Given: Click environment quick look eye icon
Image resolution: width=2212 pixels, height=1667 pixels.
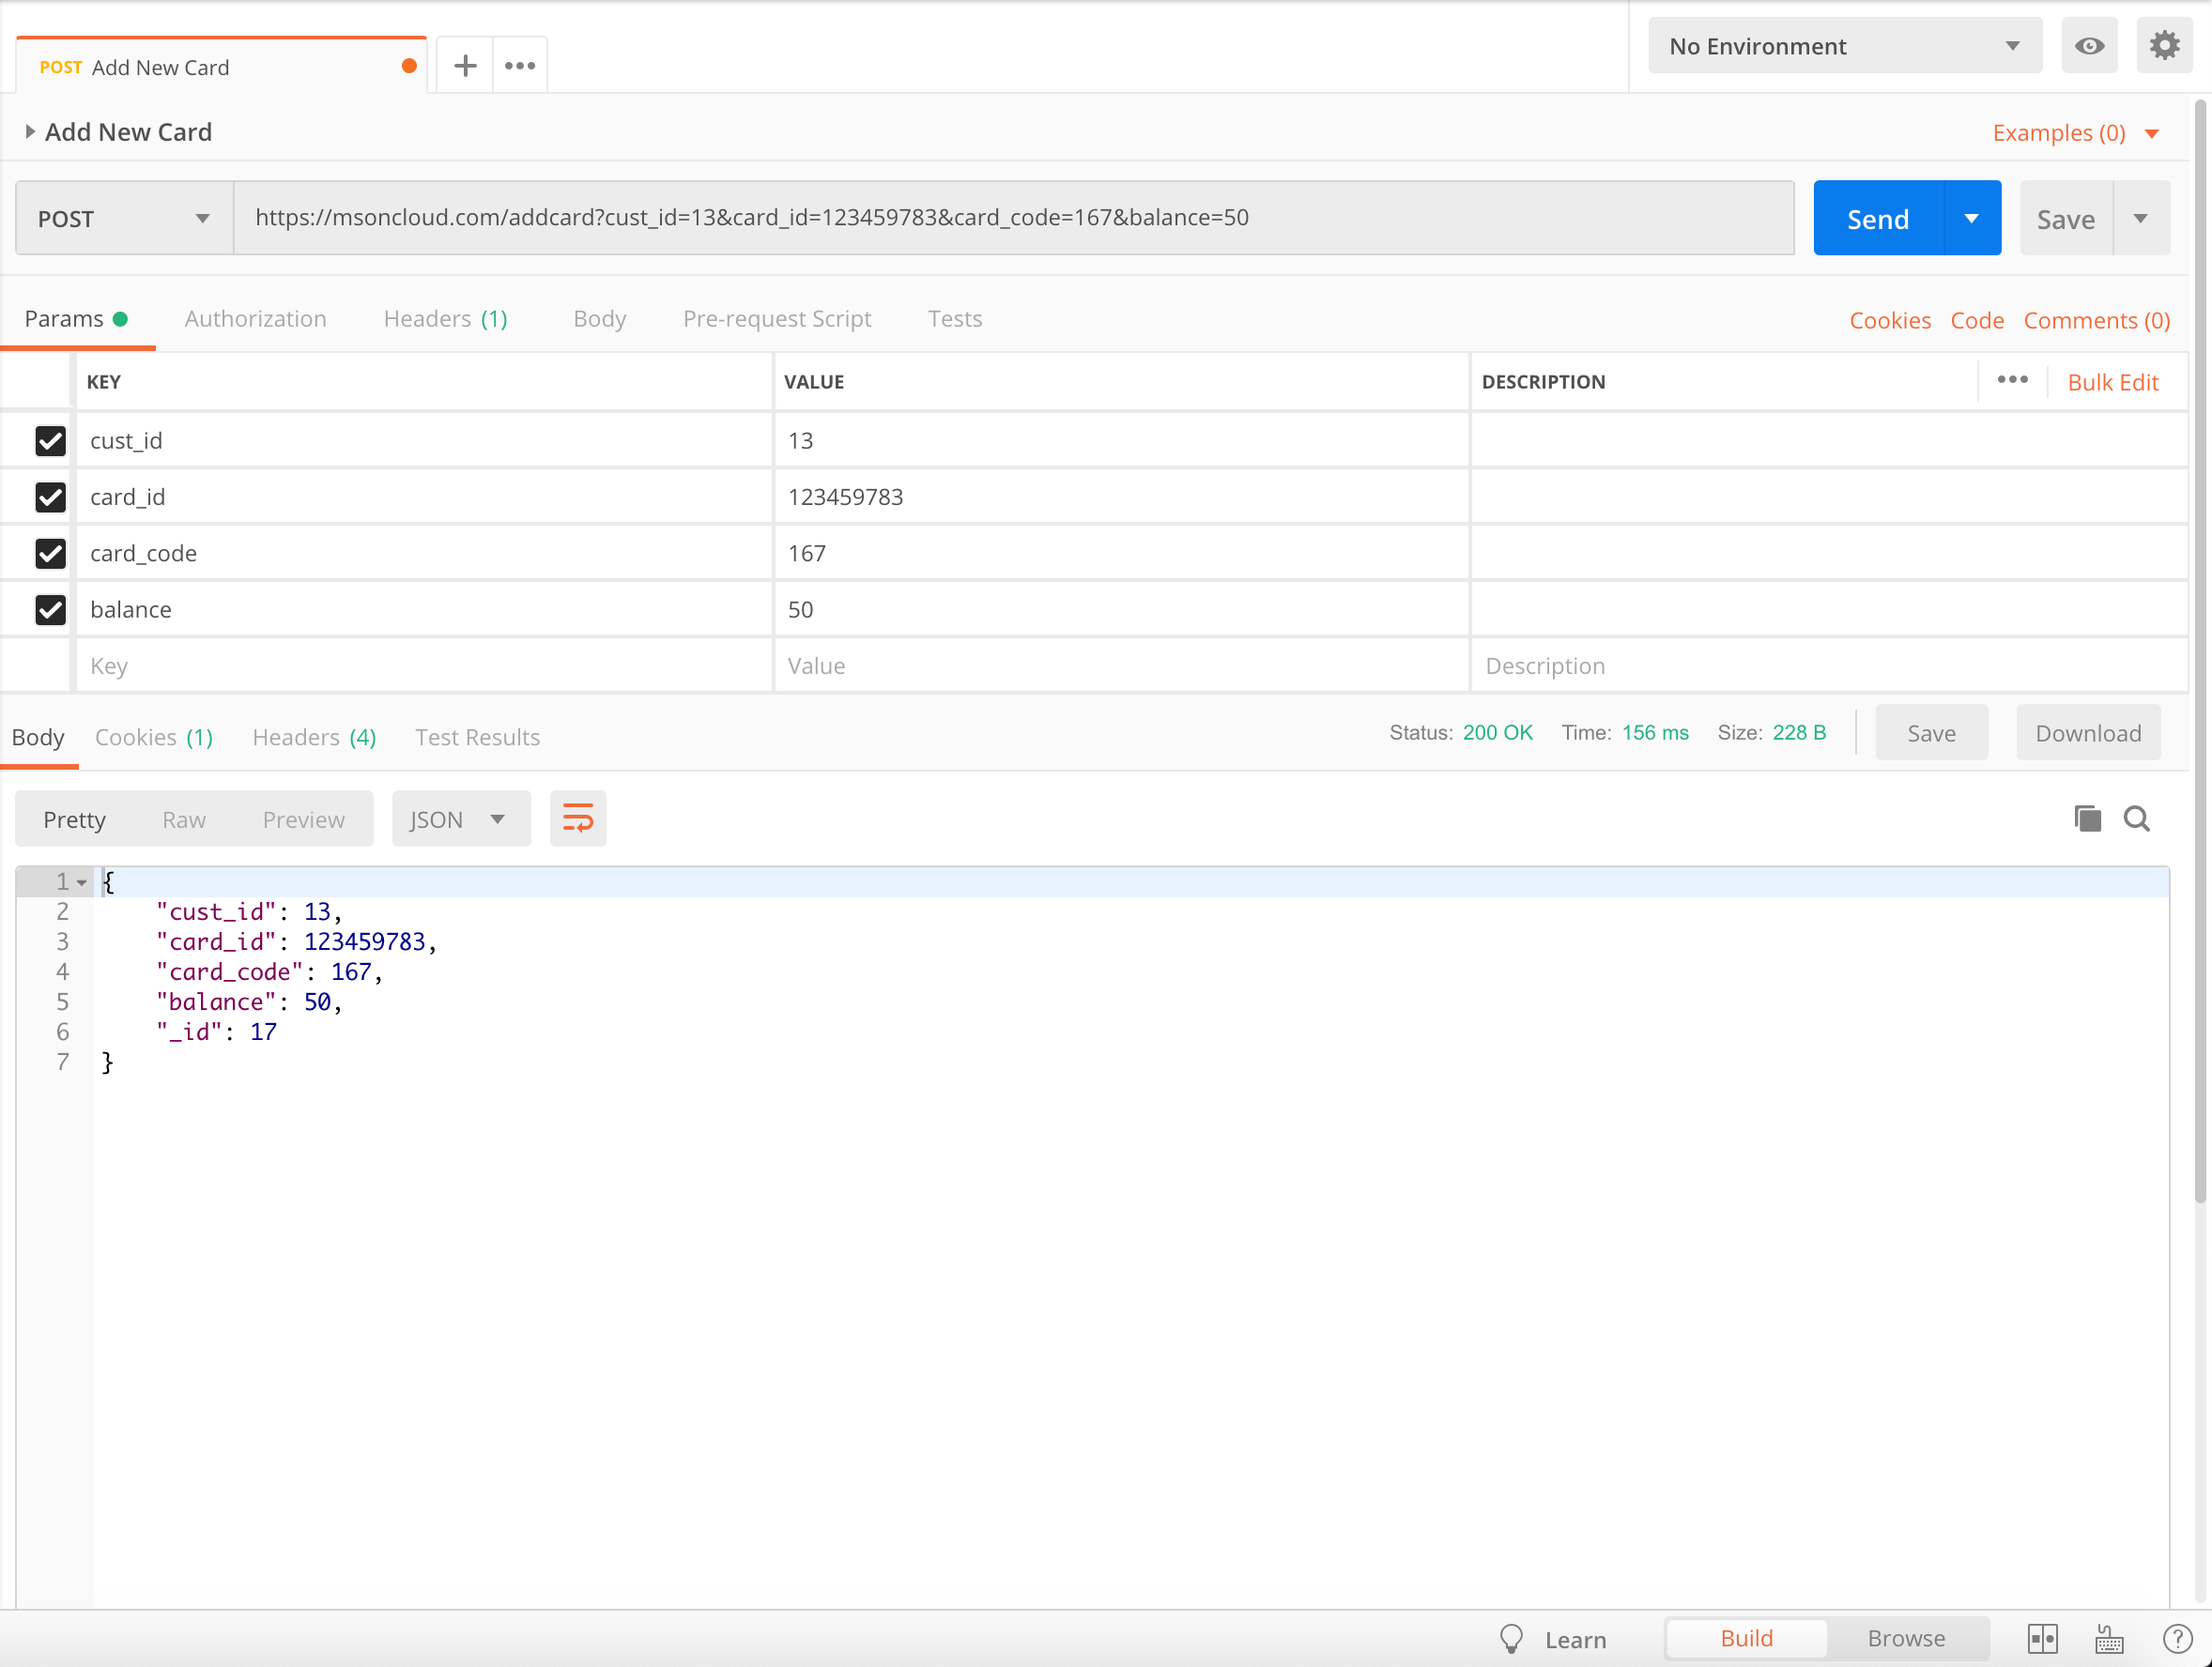Looking at the screenshot, I should point(2089,46).
